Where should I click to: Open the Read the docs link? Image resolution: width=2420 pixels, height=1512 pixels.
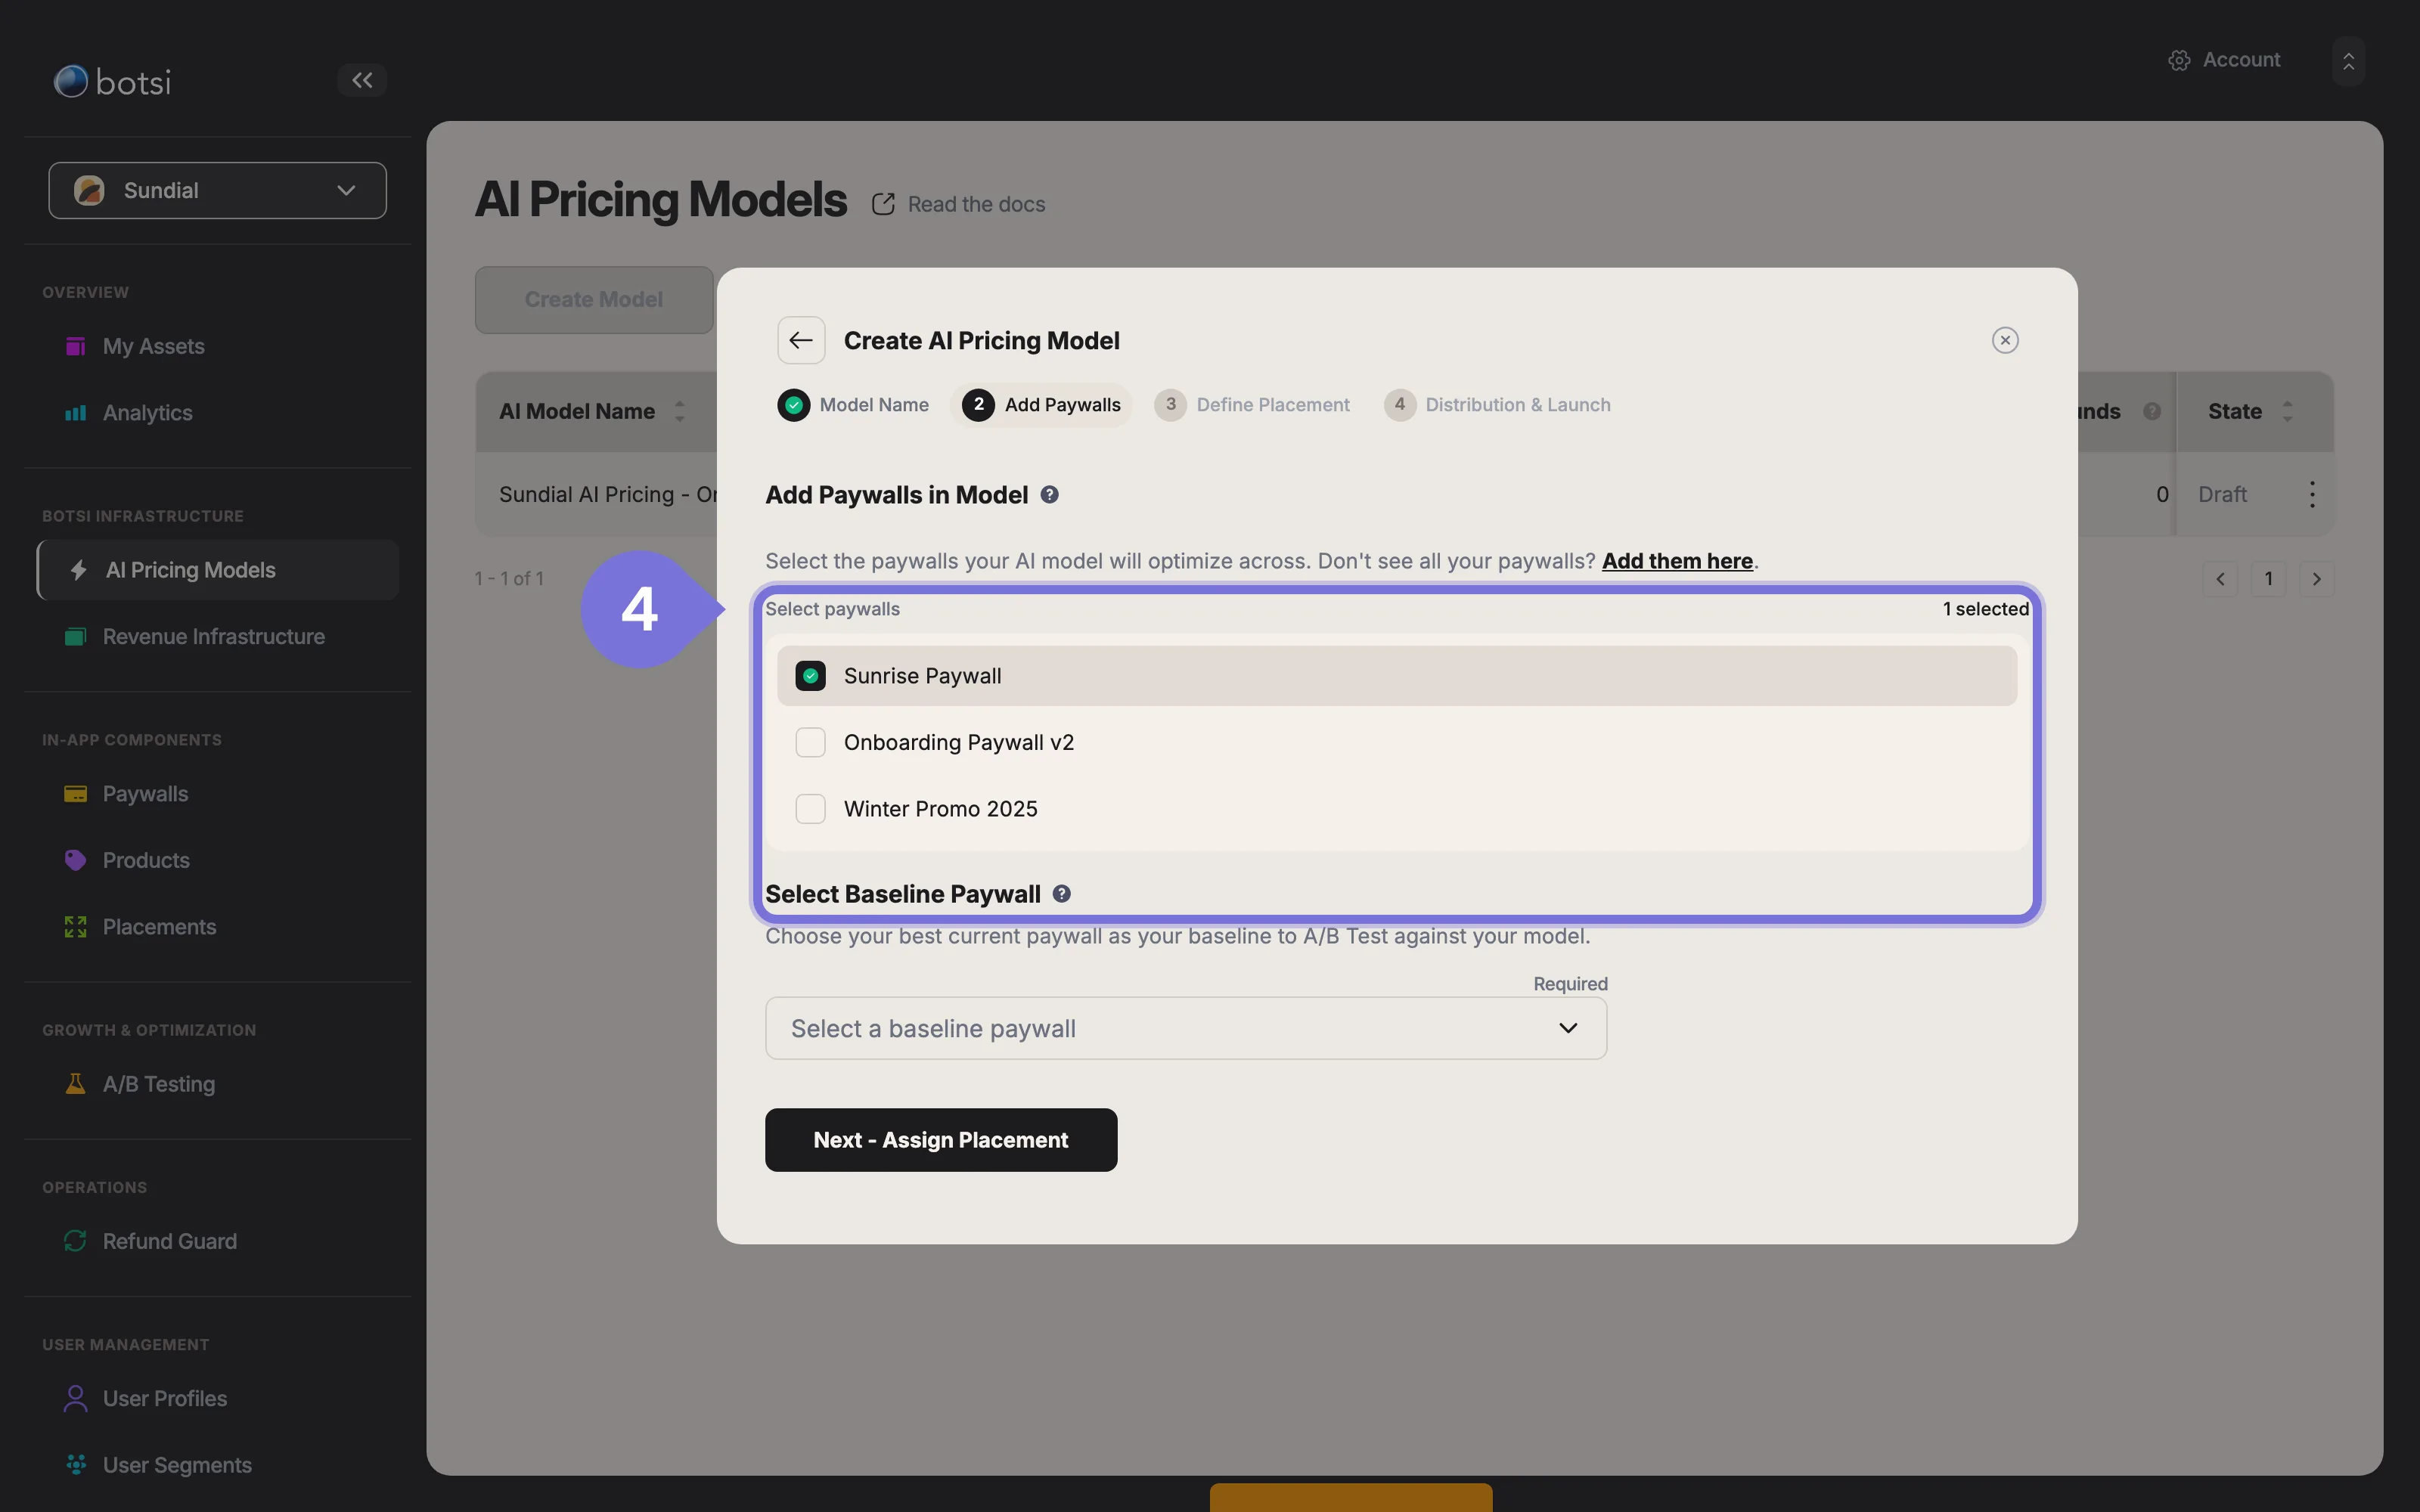976,204
